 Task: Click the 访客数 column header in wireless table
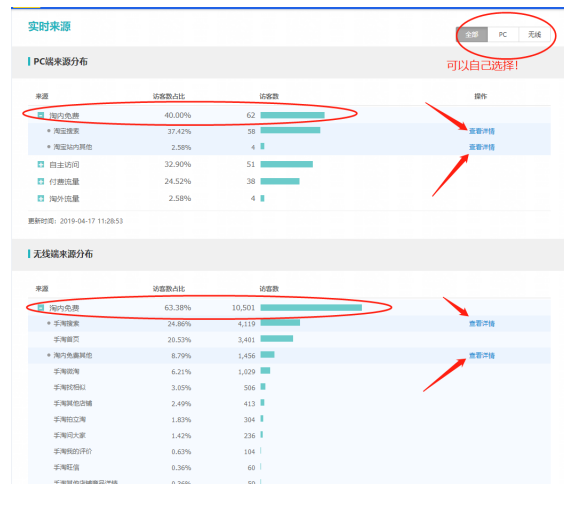(x=269, y=289)
